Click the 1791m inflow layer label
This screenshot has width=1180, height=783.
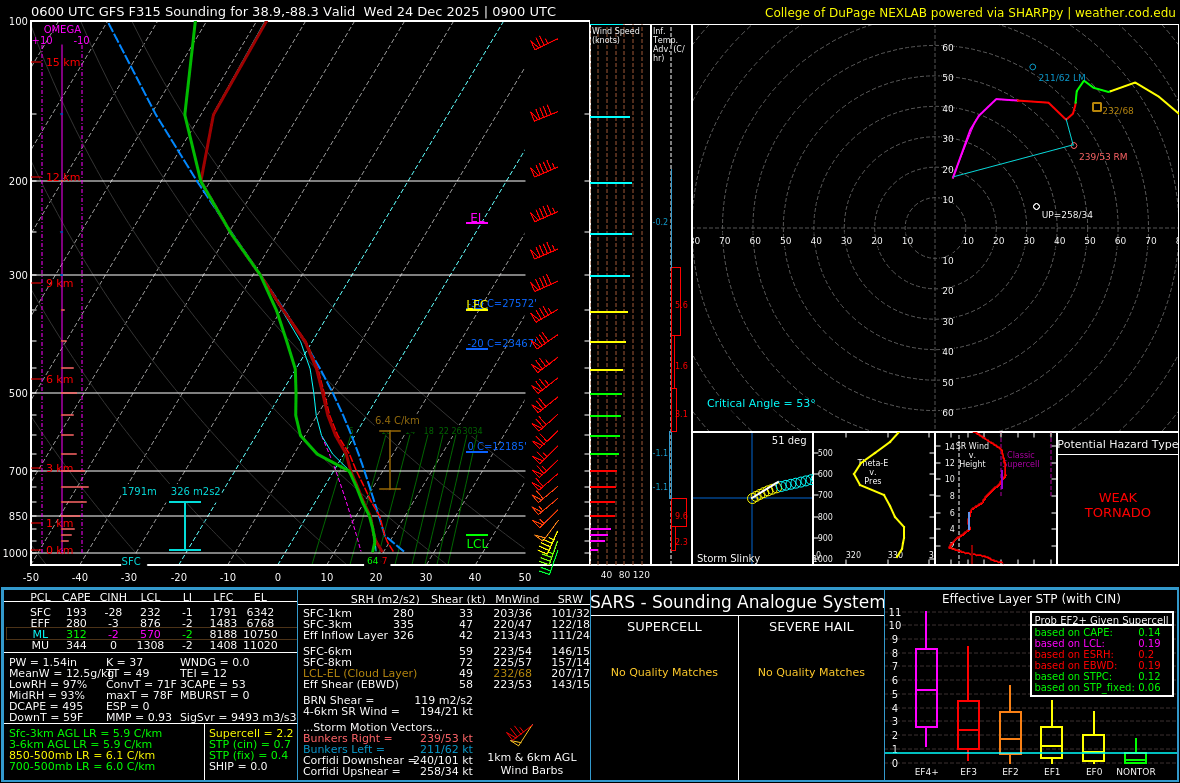coord(139,491)
